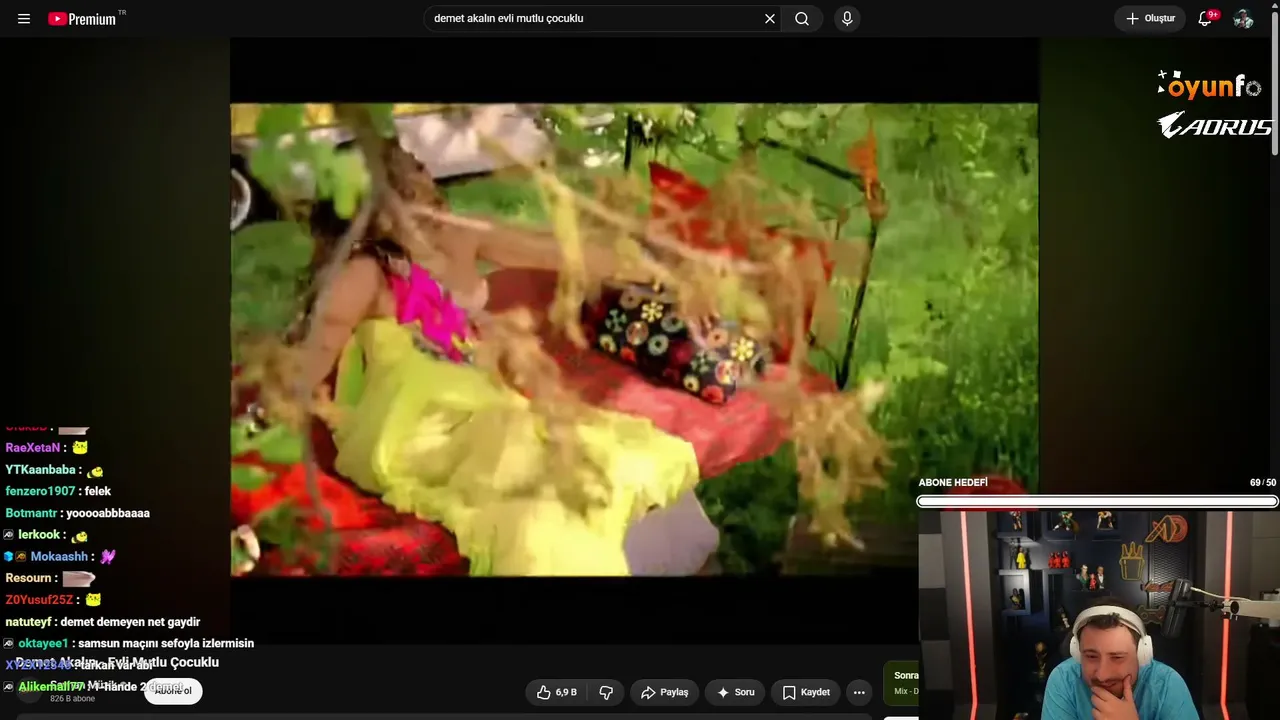Open the notifications bell

[x=1205, y=19]
